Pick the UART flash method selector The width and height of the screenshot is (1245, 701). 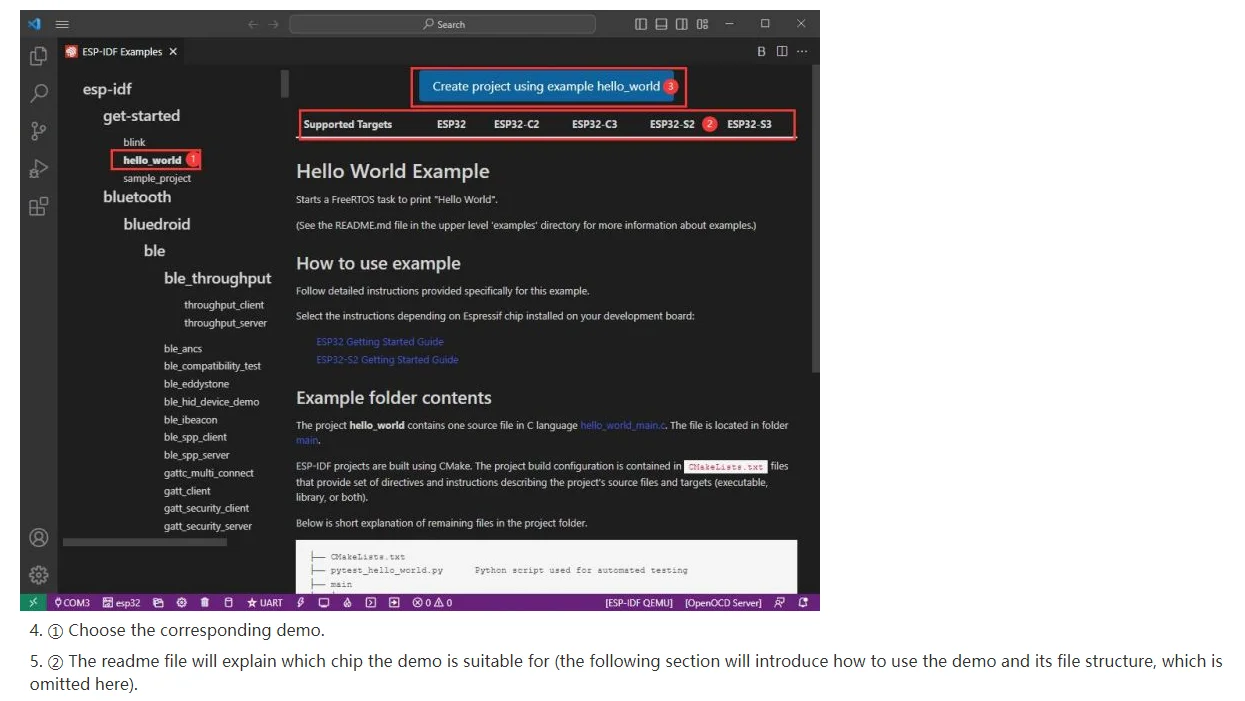pos(265,603)
